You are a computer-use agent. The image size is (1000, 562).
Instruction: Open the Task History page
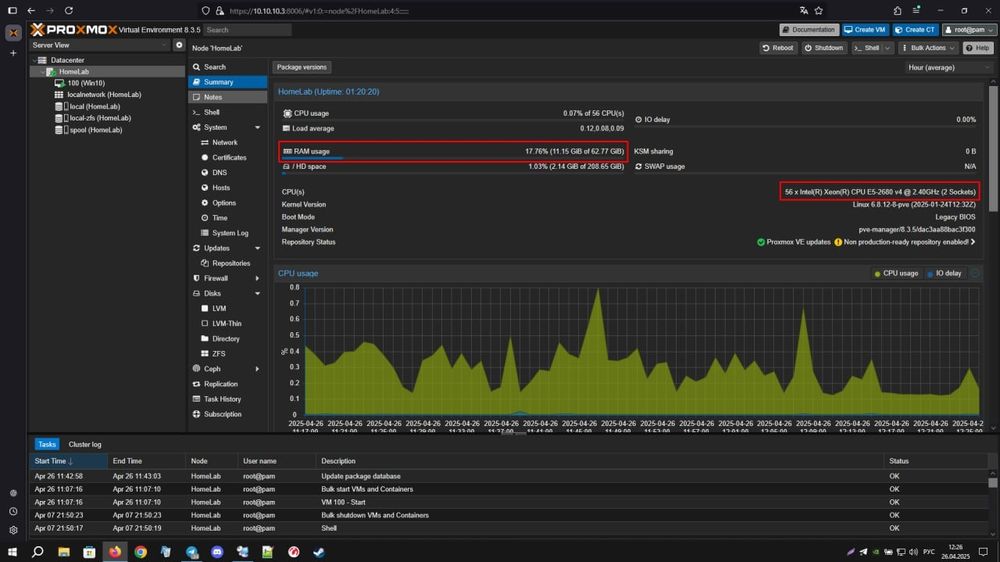[x=222, y=399]
